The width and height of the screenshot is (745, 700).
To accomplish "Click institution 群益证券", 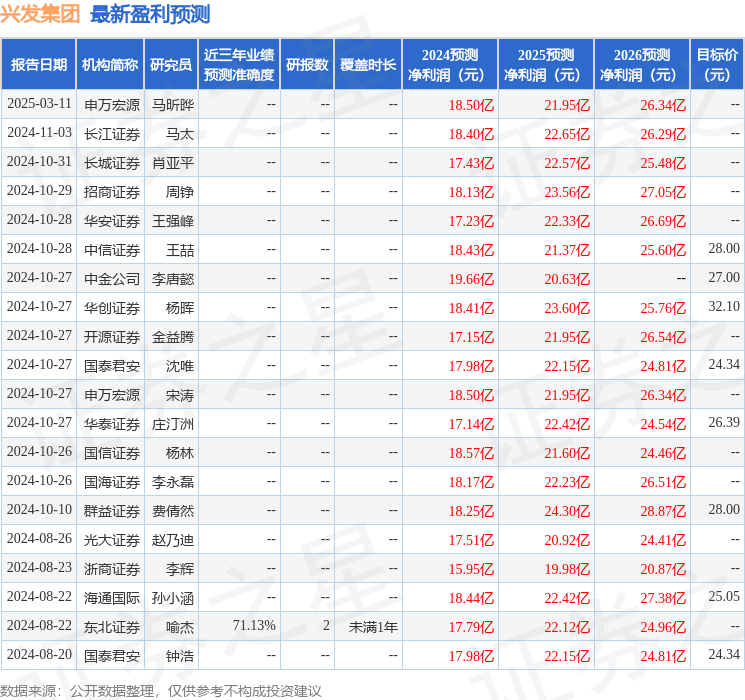I will point(112,511).
